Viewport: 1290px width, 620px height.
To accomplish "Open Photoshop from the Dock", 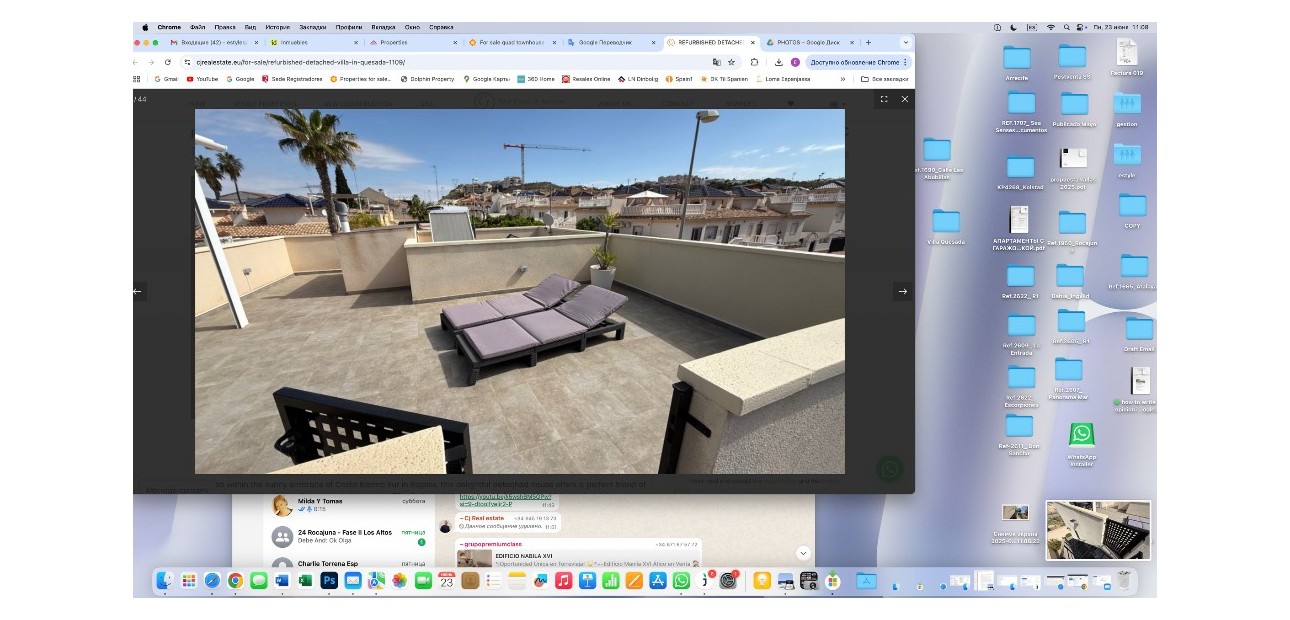I will tap(328, 580).
